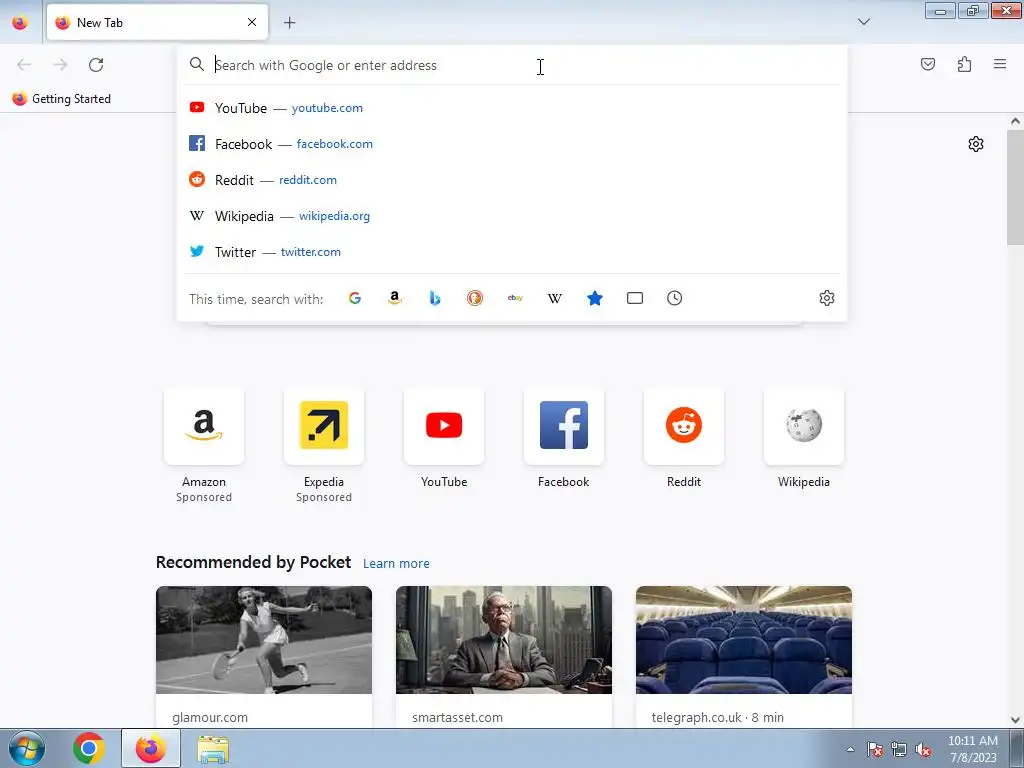Click the back navigation arrow
Viewport: 1024px width, 768px height.
[x=24, y=65]
